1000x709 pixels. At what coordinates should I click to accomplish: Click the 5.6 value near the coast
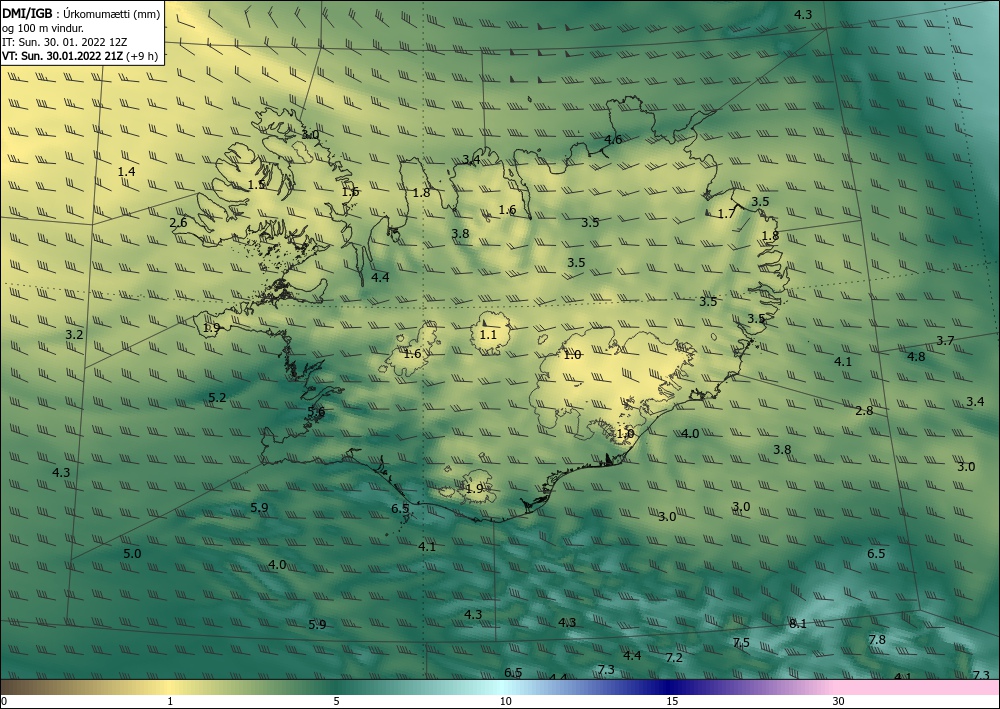click(x=316, y=412)
